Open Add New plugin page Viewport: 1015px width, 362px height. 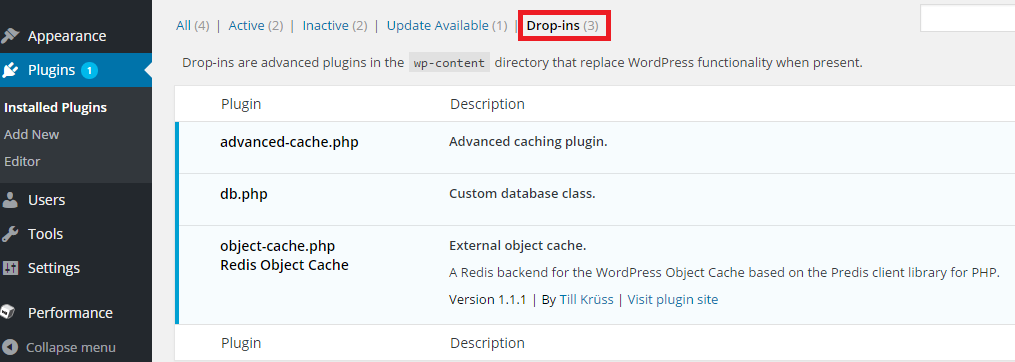[32, 134]
